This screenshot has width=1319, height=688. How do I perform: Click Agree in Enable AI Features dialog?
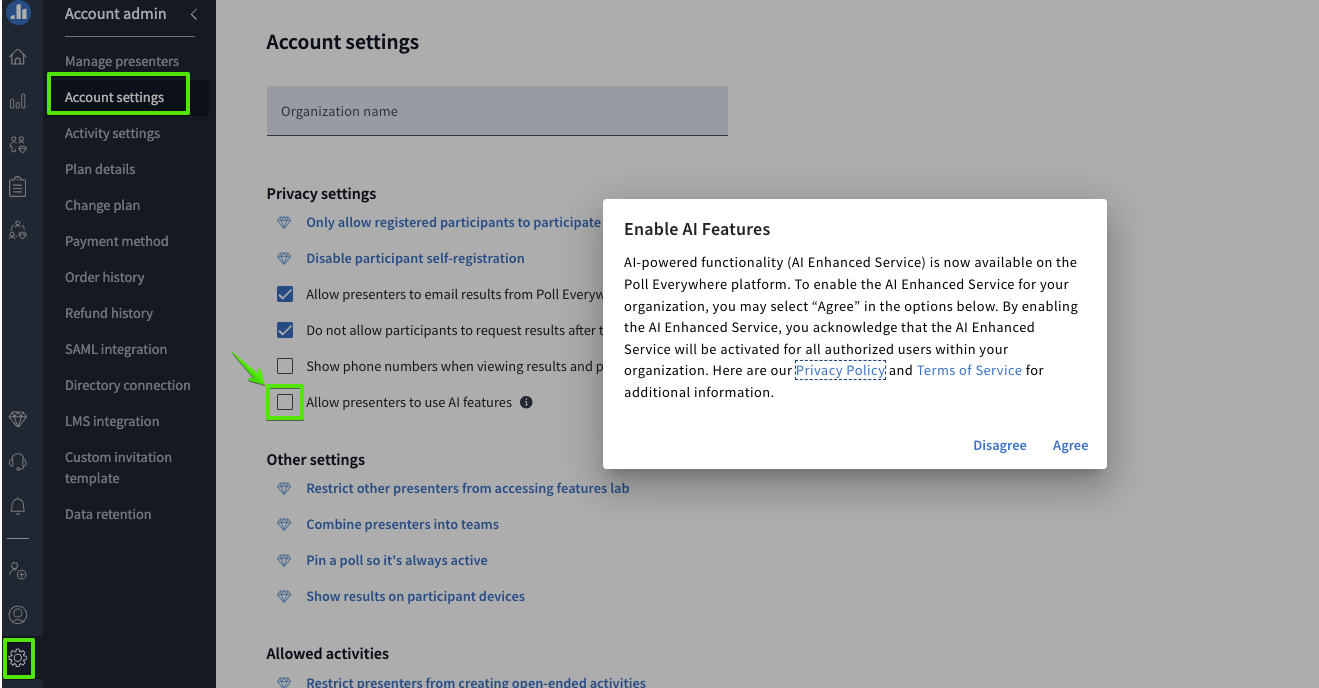tap(1070, 445)
